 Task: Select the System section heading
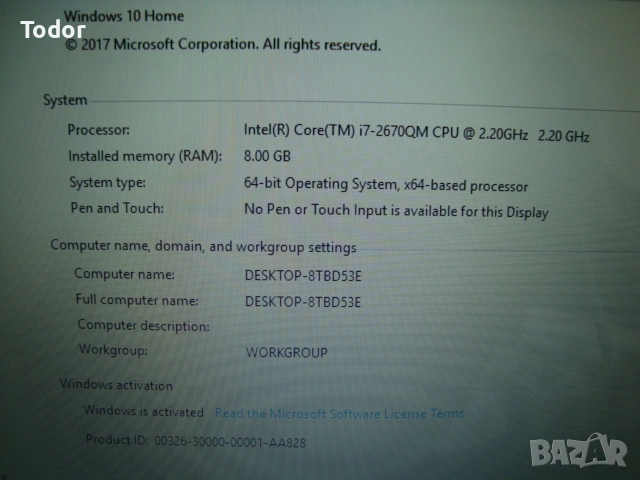[x=65, y=100]
